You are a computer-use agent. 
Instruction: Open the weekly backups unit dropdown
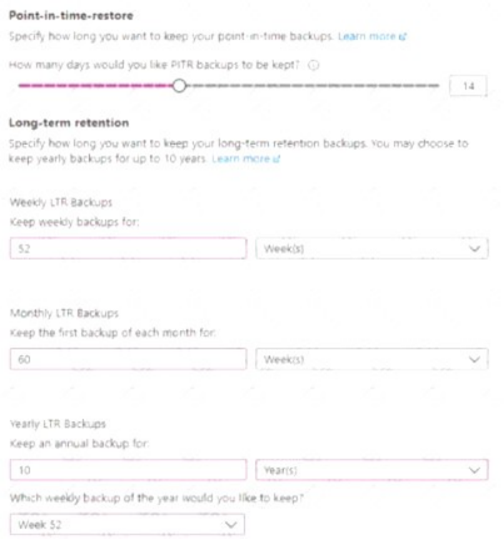click(x=372, y=248)
